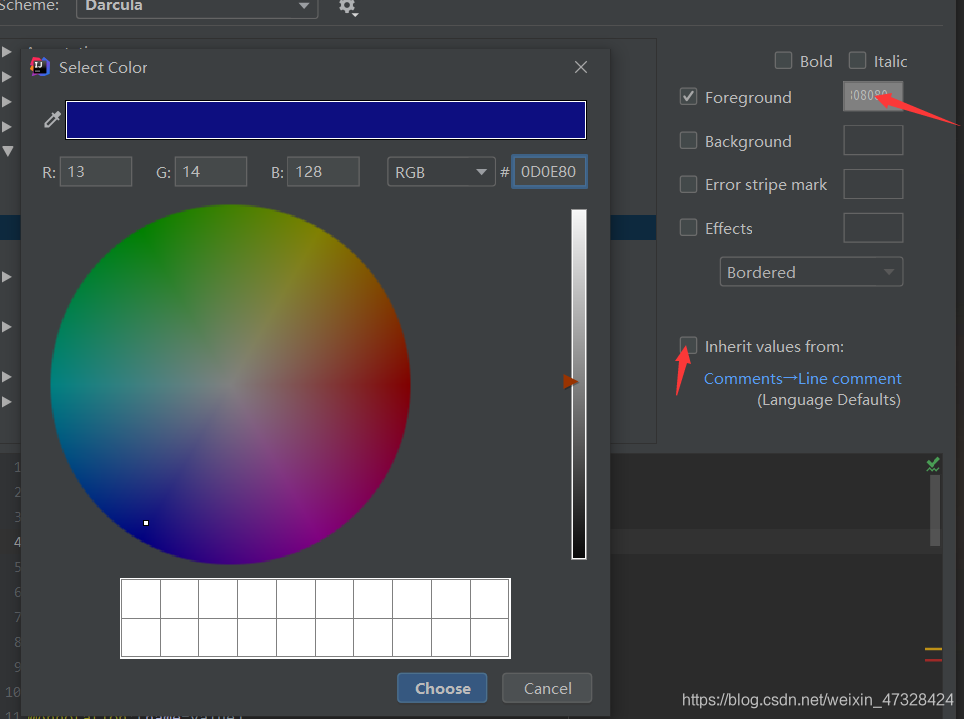Viewport: 964px width, 719px height.
Task: Open the scheme settings gear menu
Action: [x=348, y=7]
